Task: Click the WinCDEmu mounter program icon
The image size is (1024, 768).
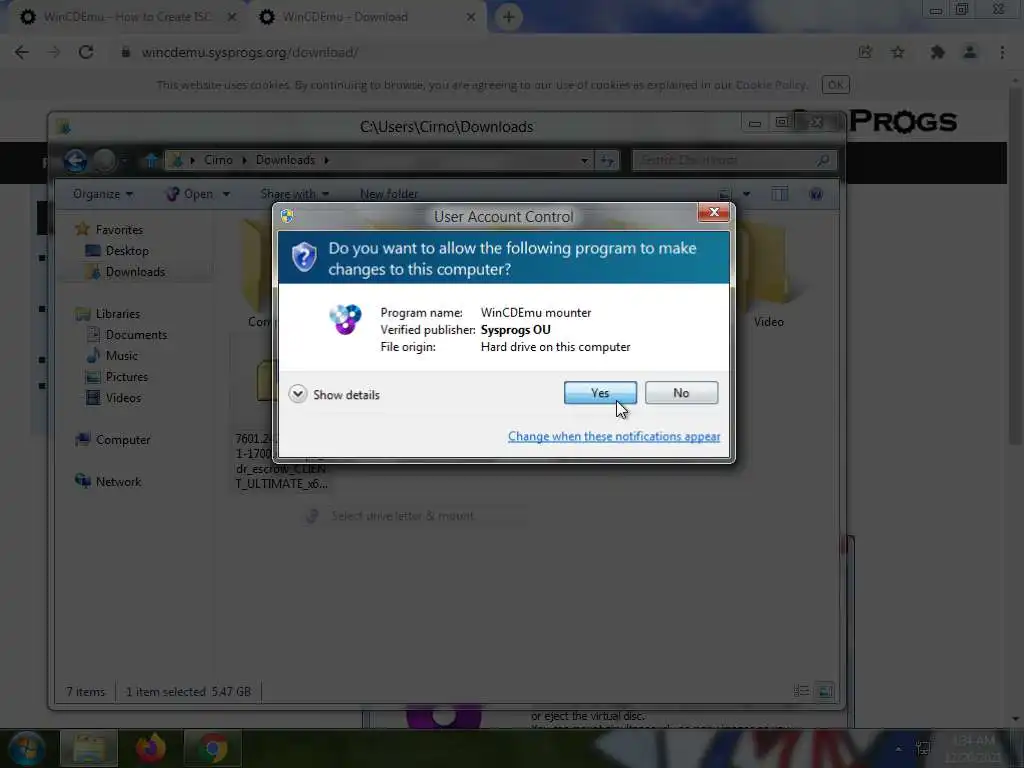Action: coord(345,319)
